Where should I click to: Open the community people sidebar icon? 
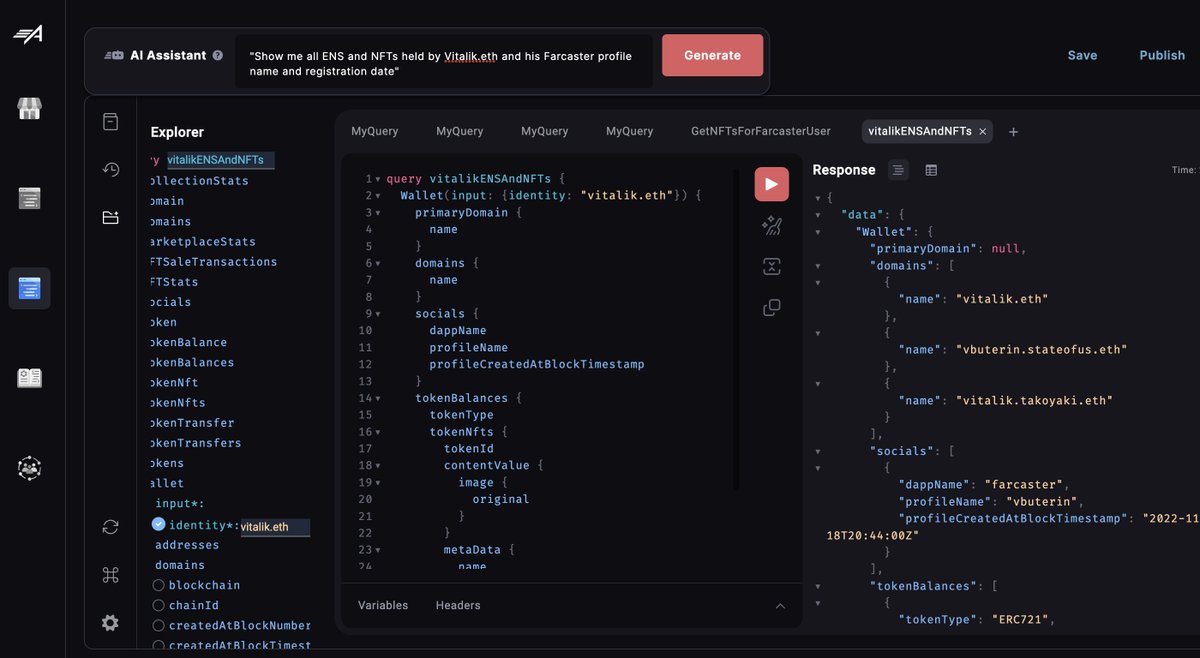click(29, 467)
